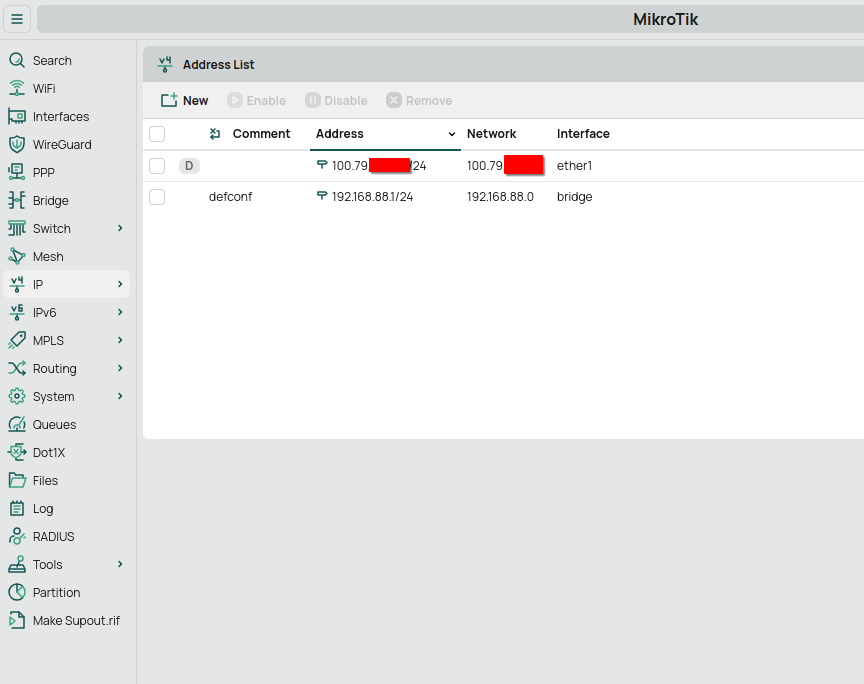The image size is (864, 684).
Task: Select the 192.168.88.1/24 address entry
Action: (372, 197)
